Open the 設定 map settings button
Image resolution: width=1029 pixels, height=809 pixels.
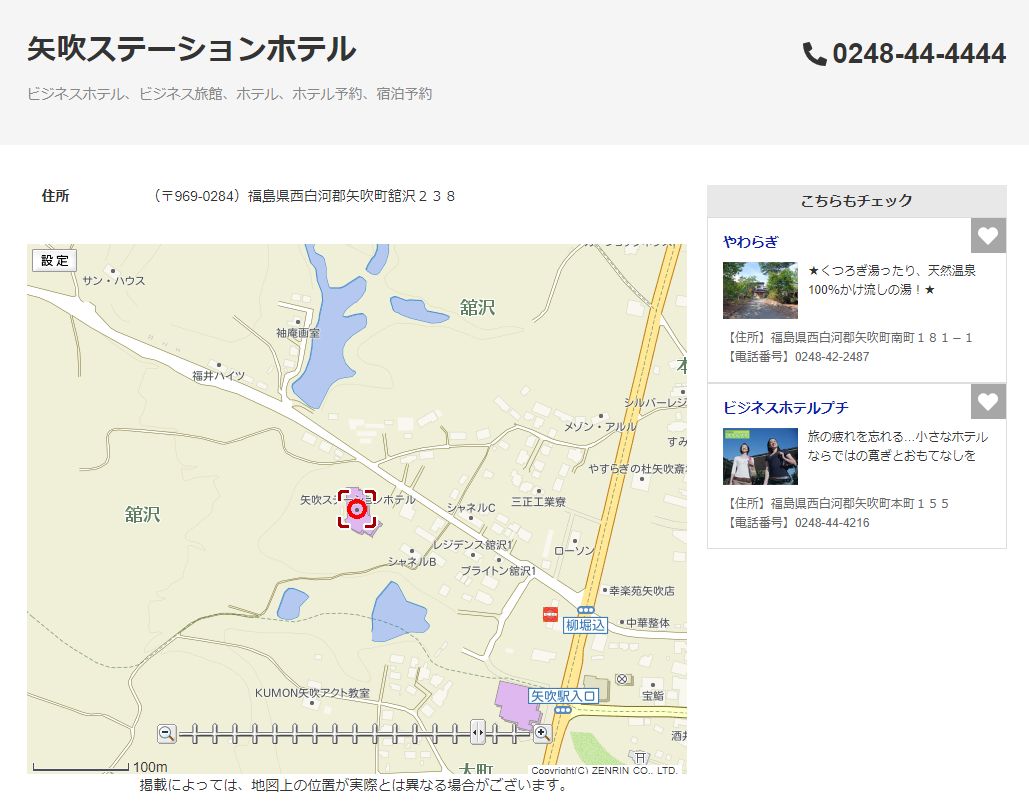point(54,260)
